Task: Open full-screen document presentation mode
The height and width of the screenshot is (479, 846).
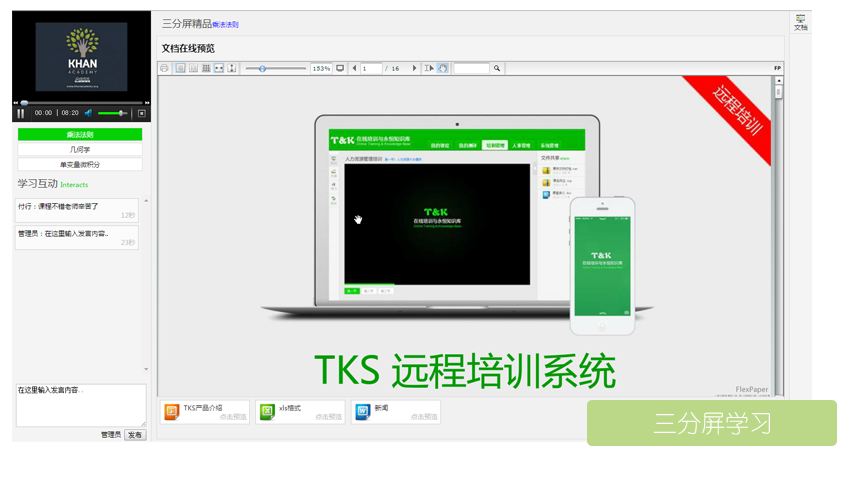Action: (x=340, y=69)
